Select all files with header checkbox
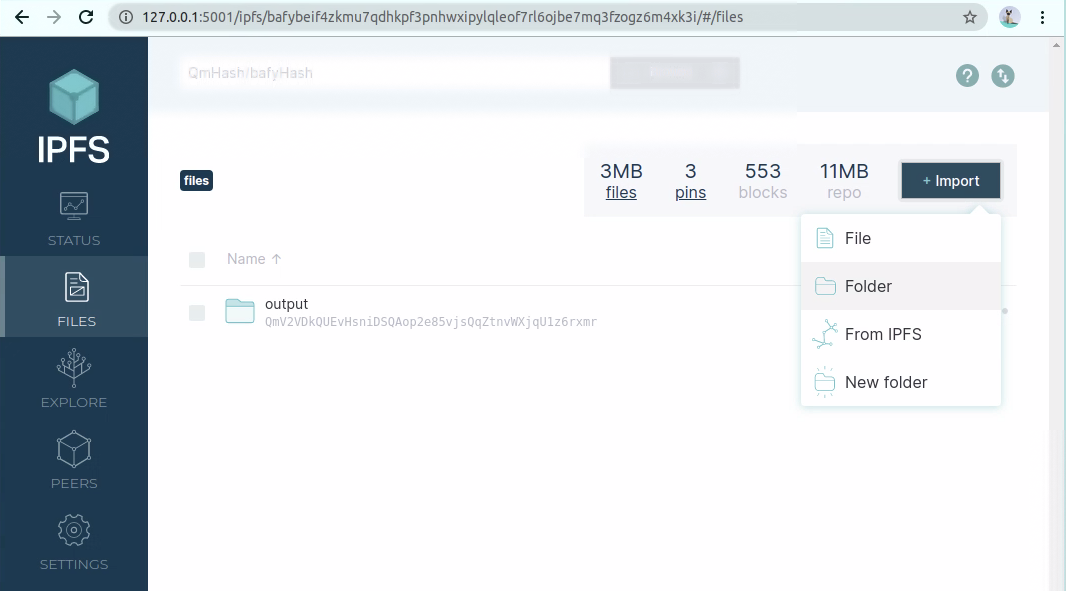1066x591 pixels. [197, 260]
